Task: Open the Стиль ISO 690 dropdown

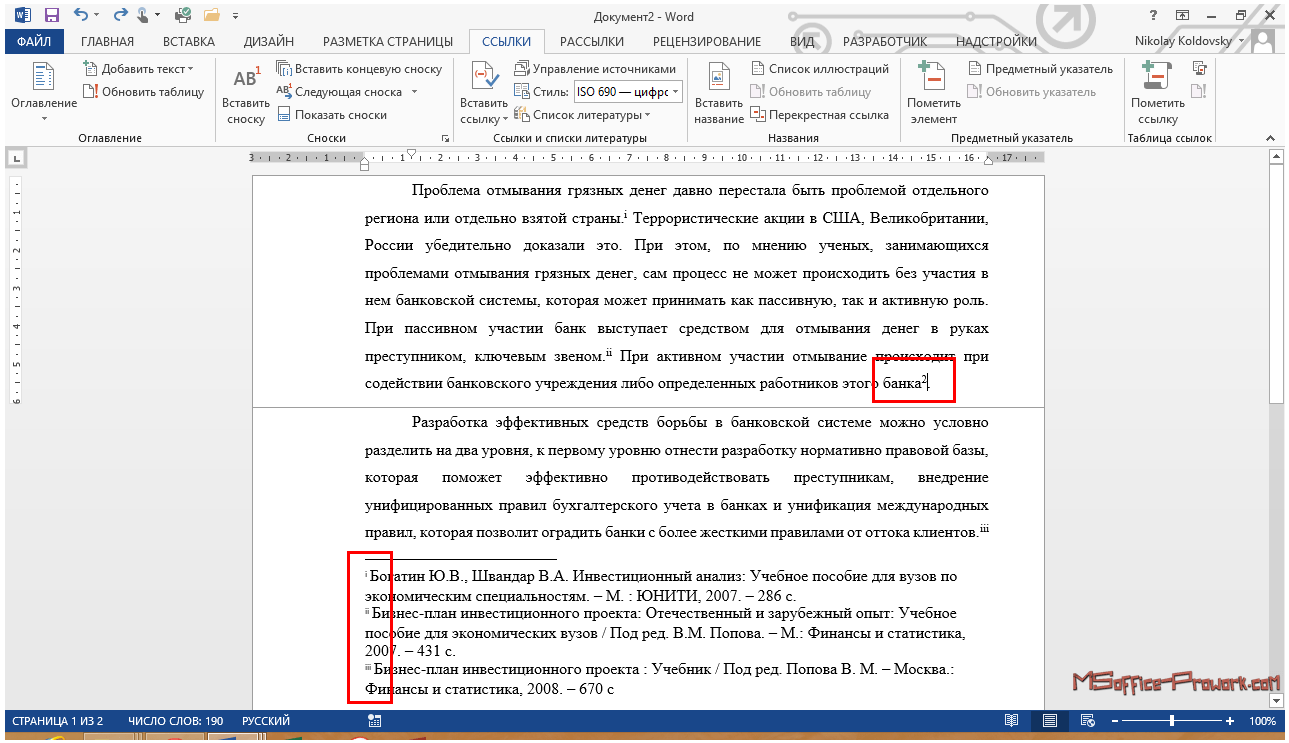Action: pos(676,92)
